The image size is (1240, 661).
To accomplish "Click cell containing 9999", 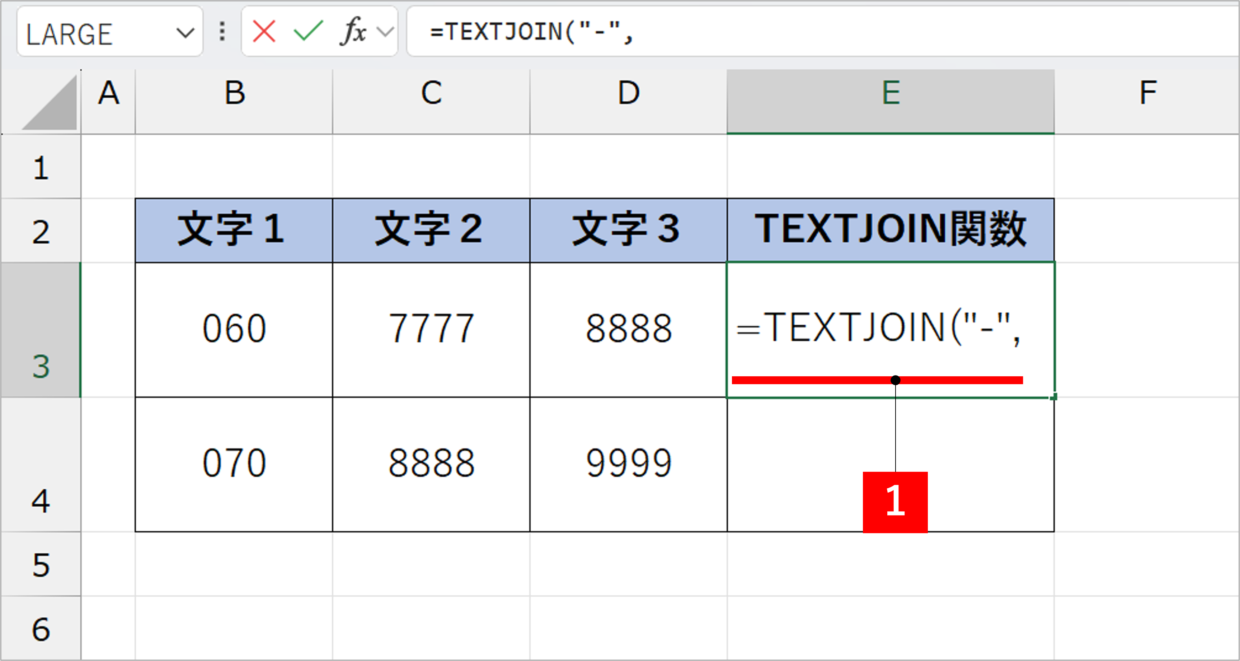I will pos(628,464).
